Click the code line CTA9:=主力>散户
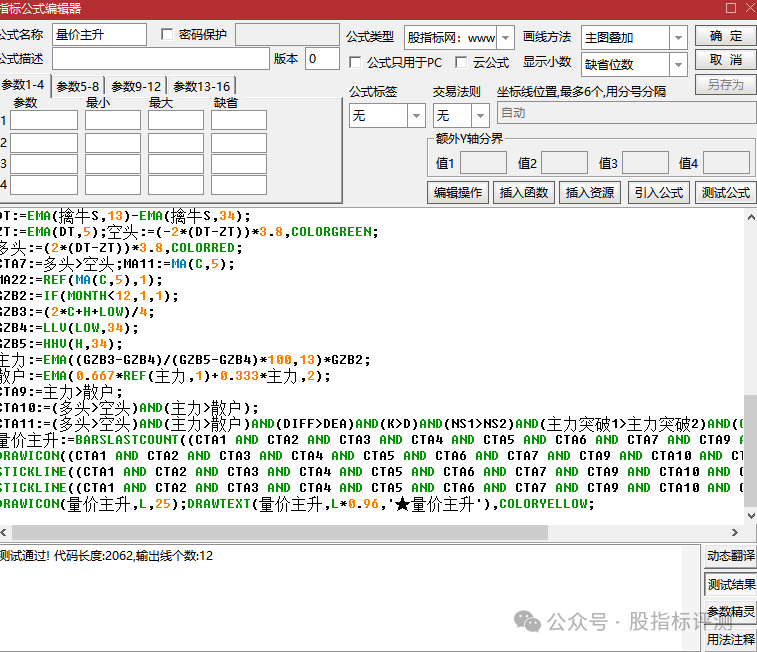This screenshot has height=652, width=757. [x=61, y=392]
